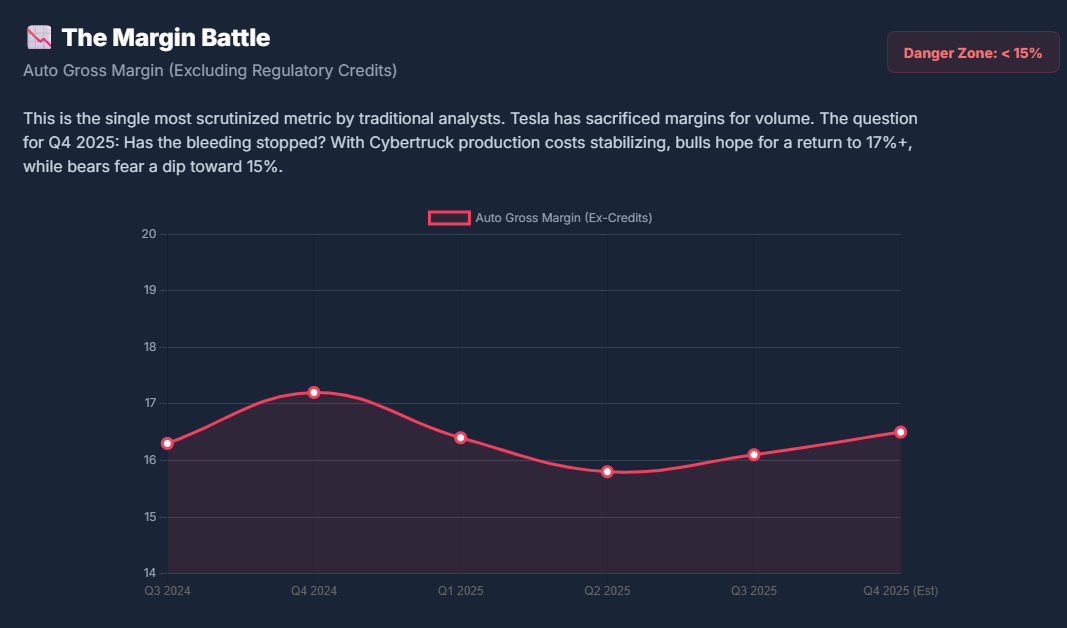Select the Q4 2024 peak data point

click(x=314, y=392)
